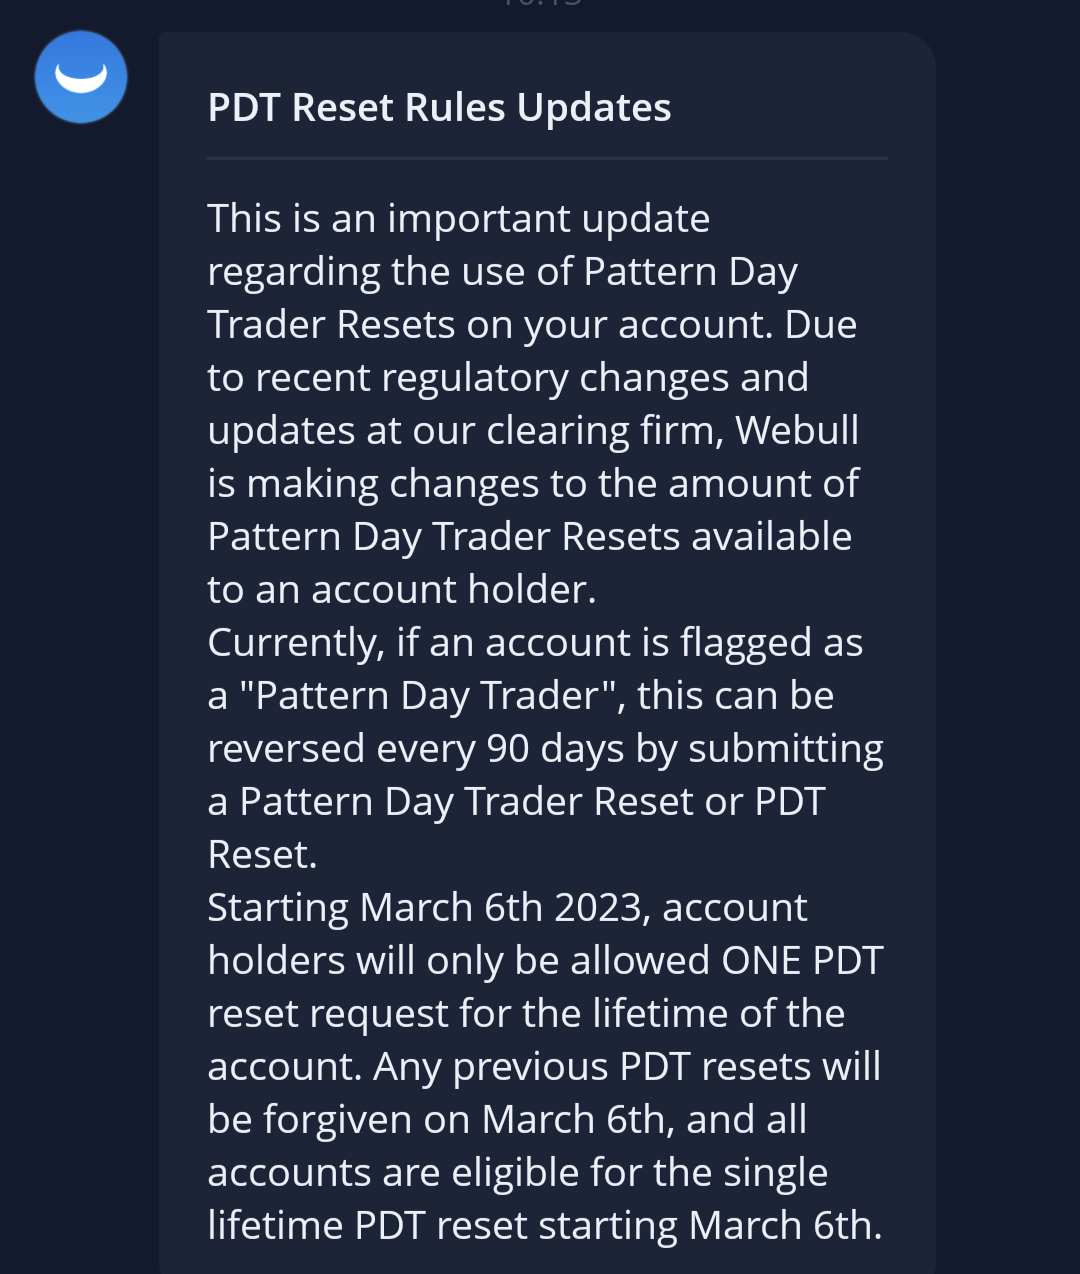The height and width of the screenshot is (1274, 1080).
Task: Open the "PDT Reset Rules Updates" message title
Action: point(439,108)
